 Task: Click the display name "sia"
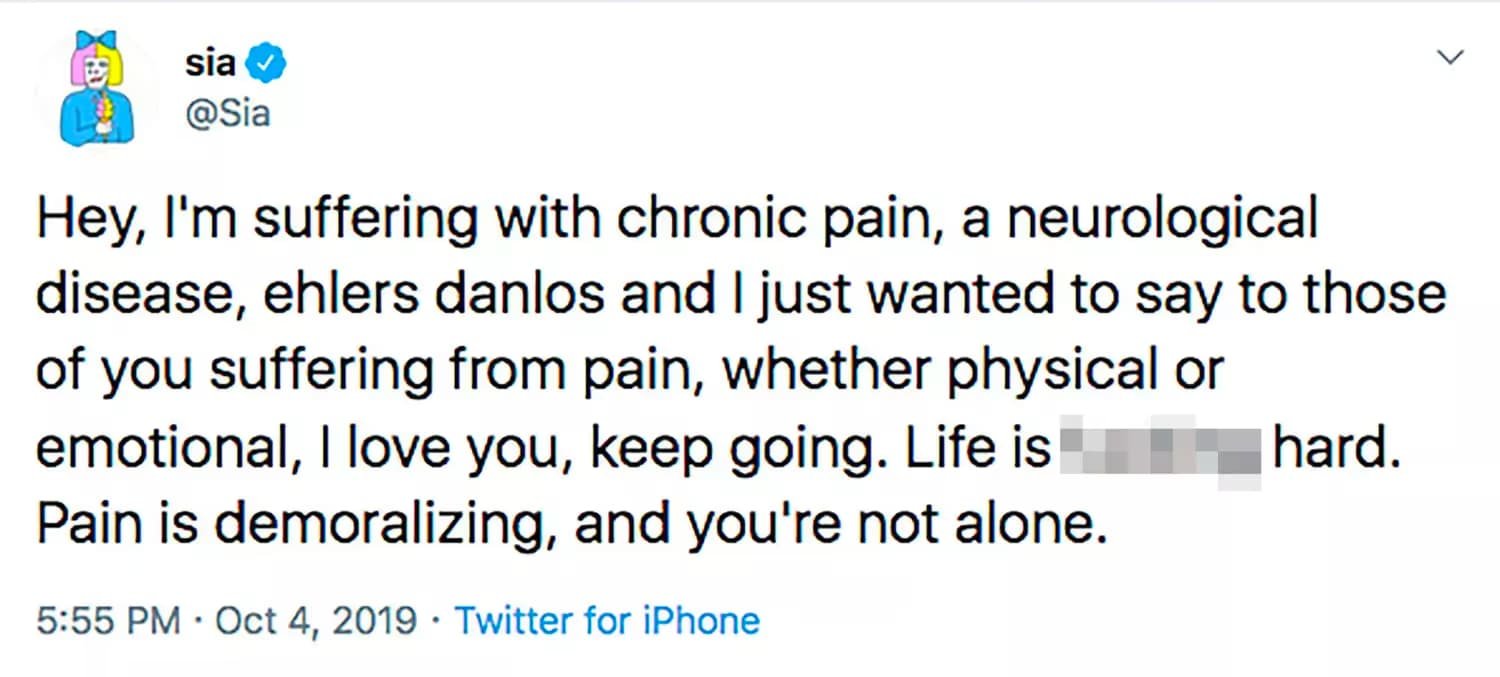210,65
